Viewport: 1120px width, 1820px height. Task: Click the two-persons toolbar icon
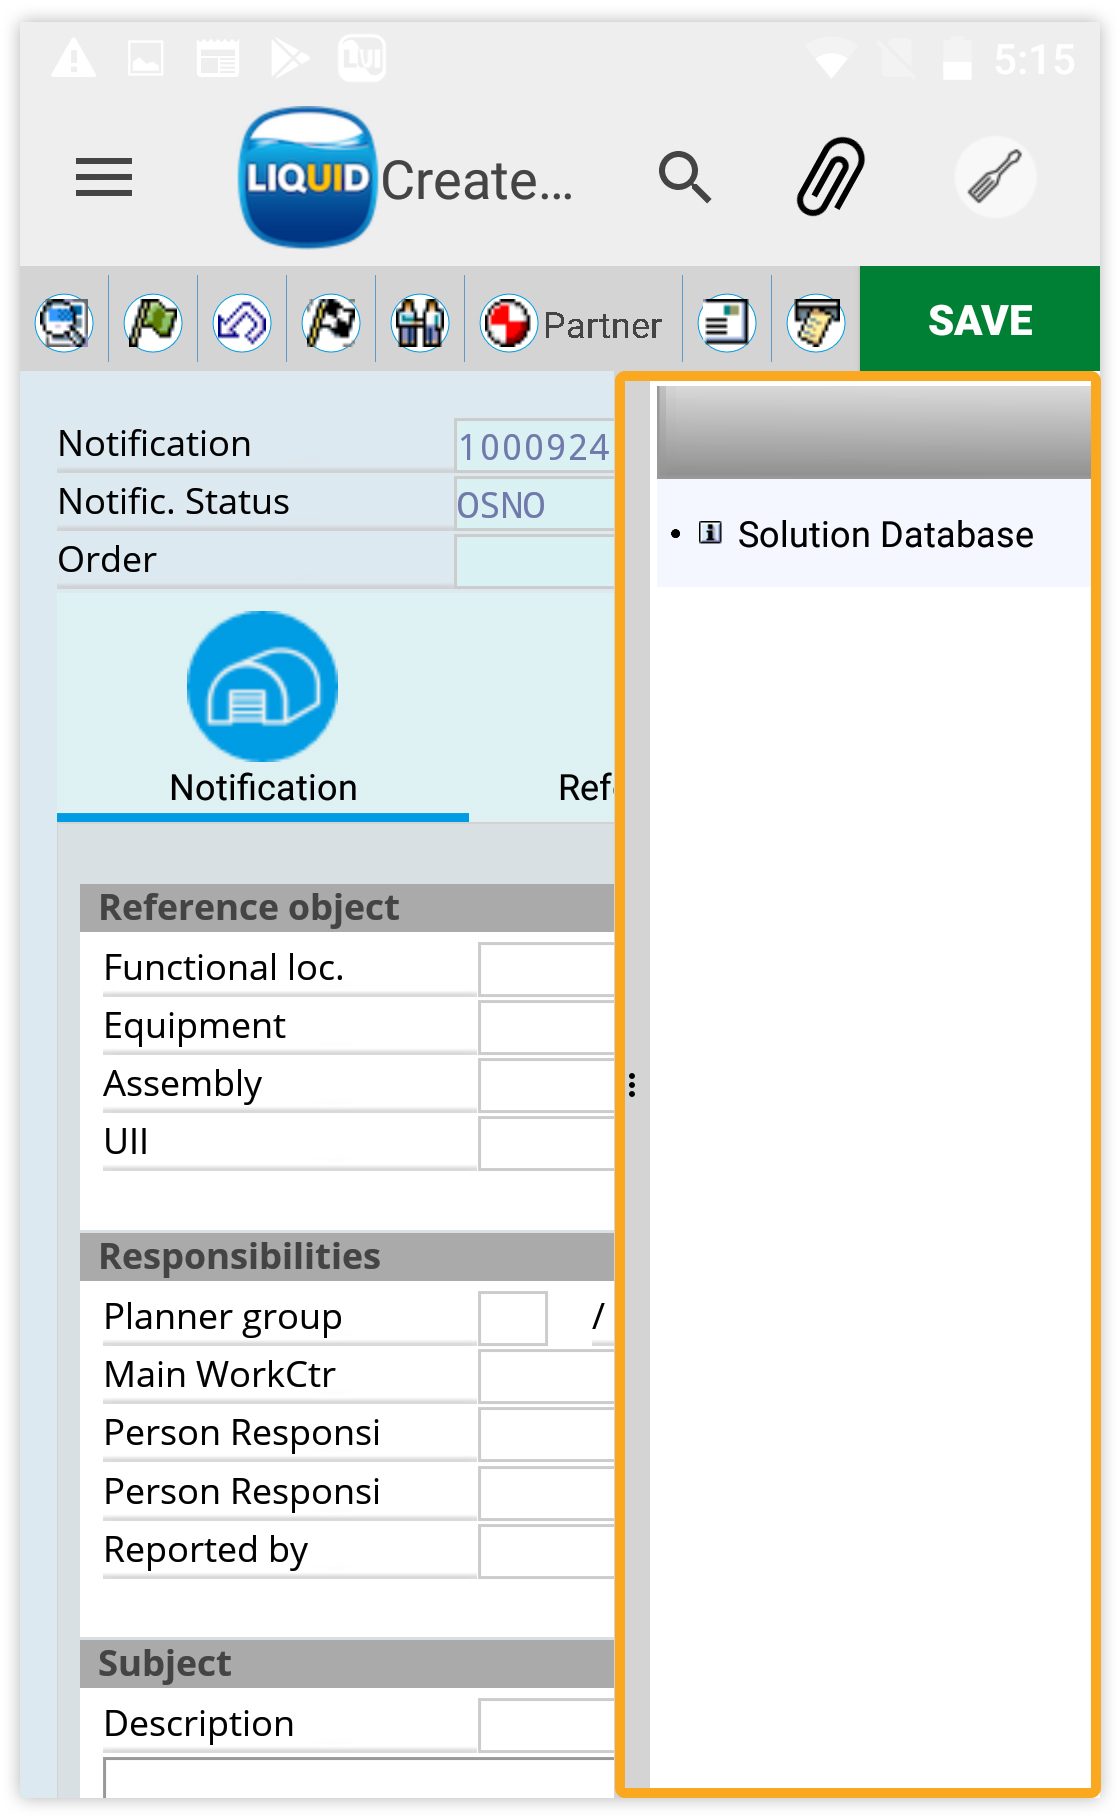pos(420,323)
